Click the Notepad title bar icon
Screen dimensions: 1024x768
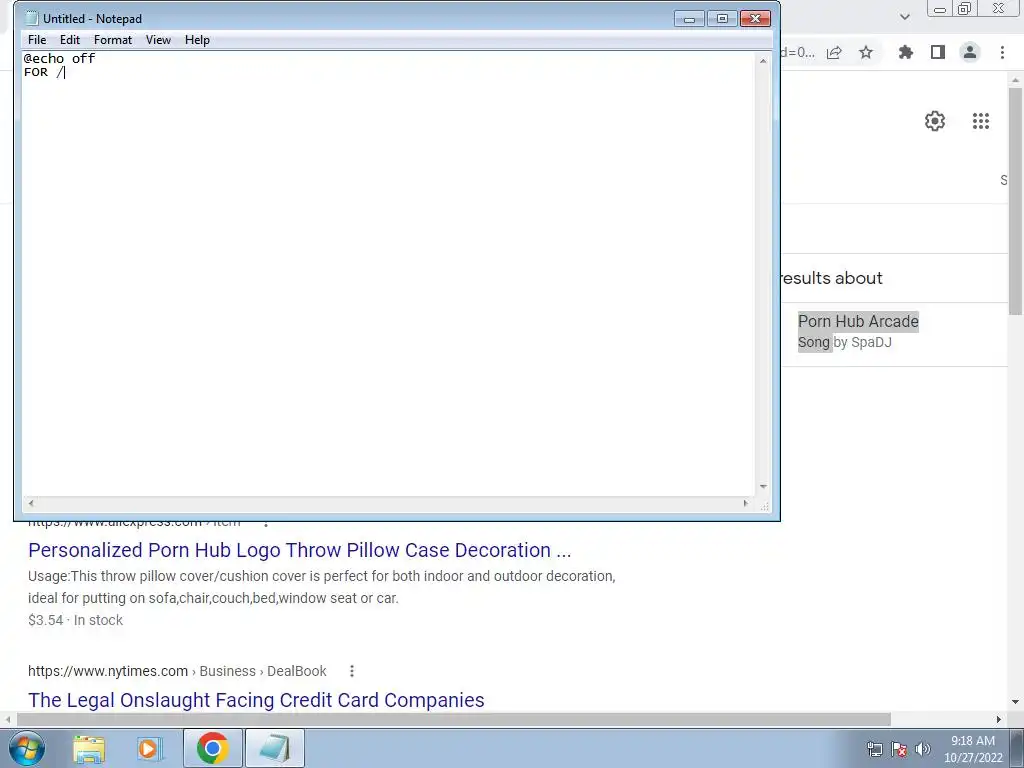tap(31, 18)
